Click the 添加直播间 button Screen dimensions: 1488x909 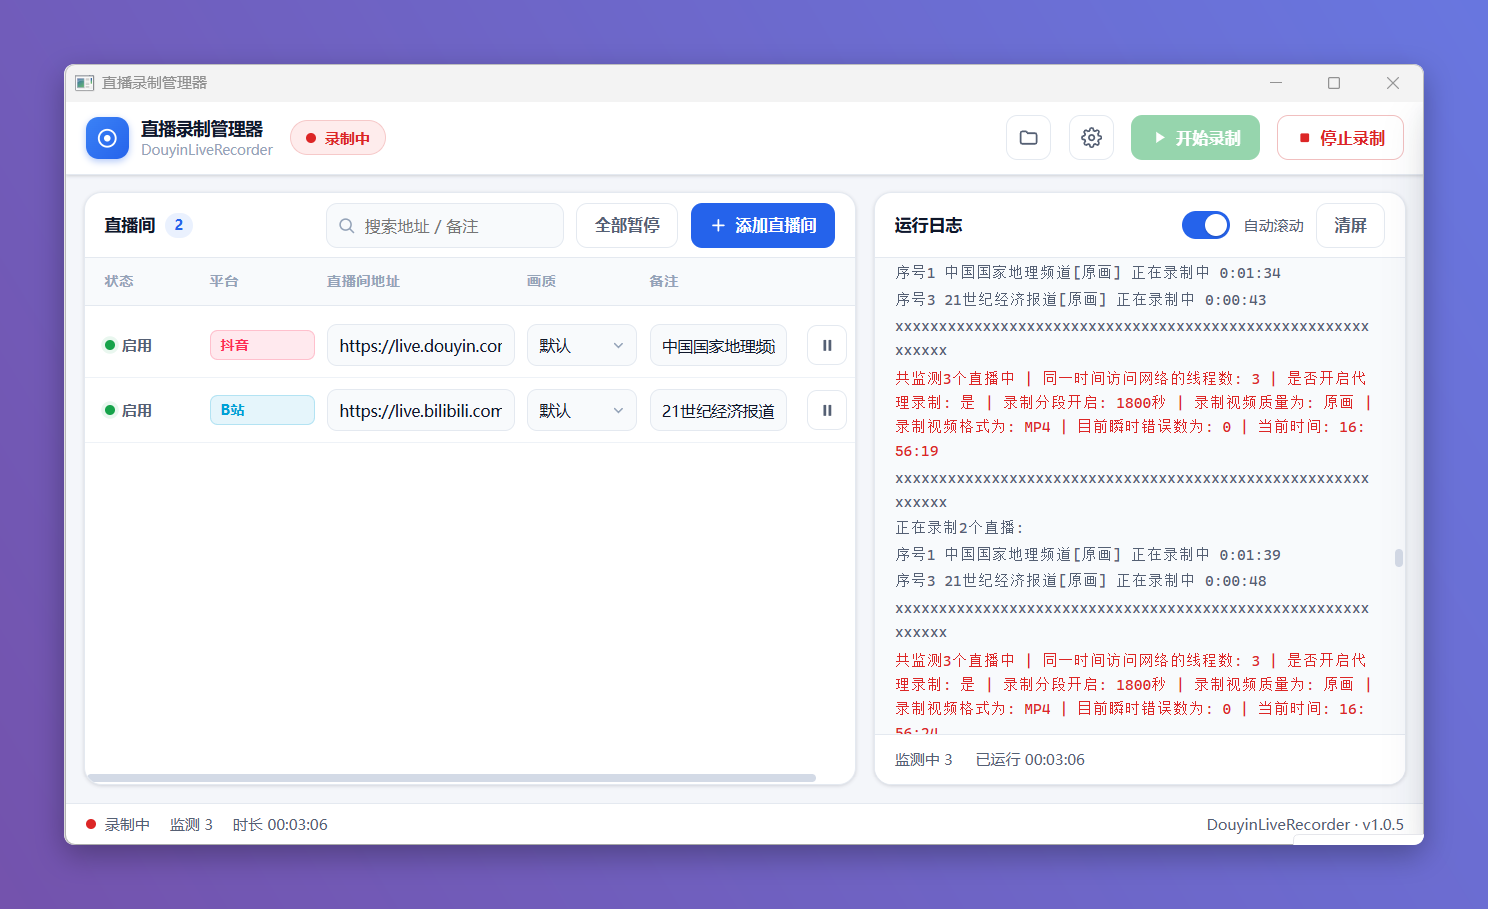click(763, 225)
